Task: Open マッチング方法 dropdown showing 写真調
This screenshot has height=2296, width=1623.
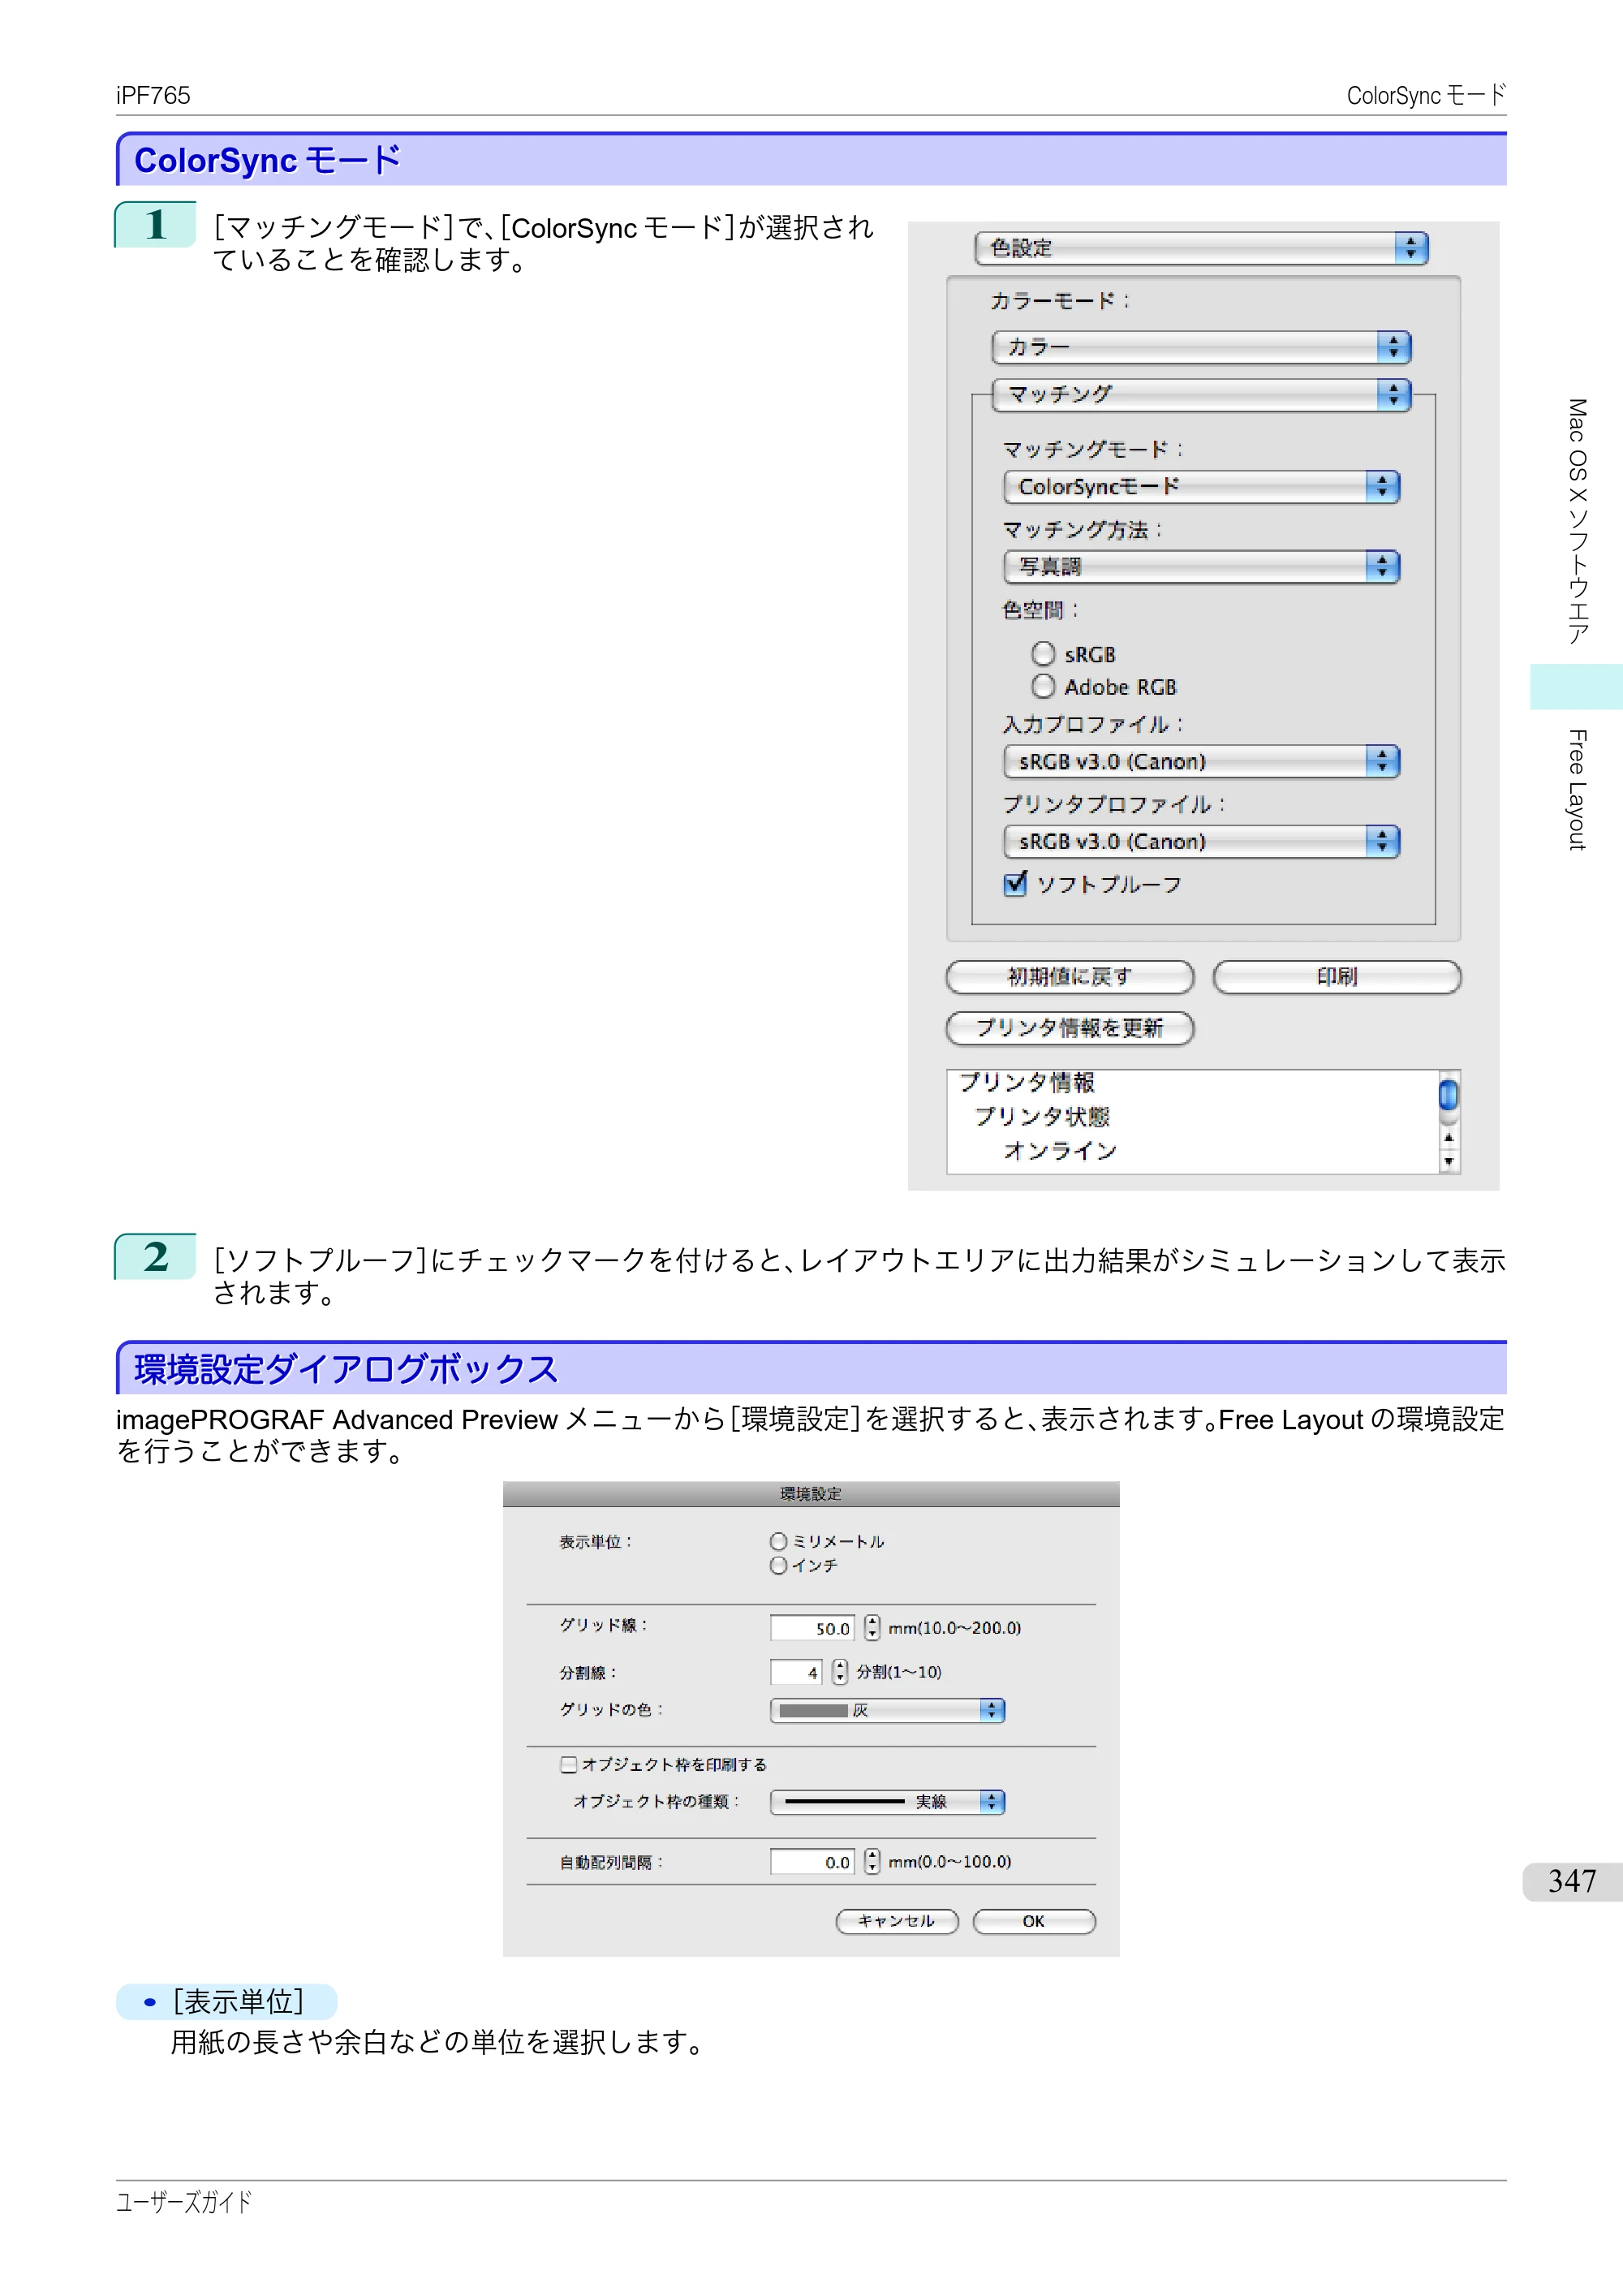Action: click(x=1201, y=567)
